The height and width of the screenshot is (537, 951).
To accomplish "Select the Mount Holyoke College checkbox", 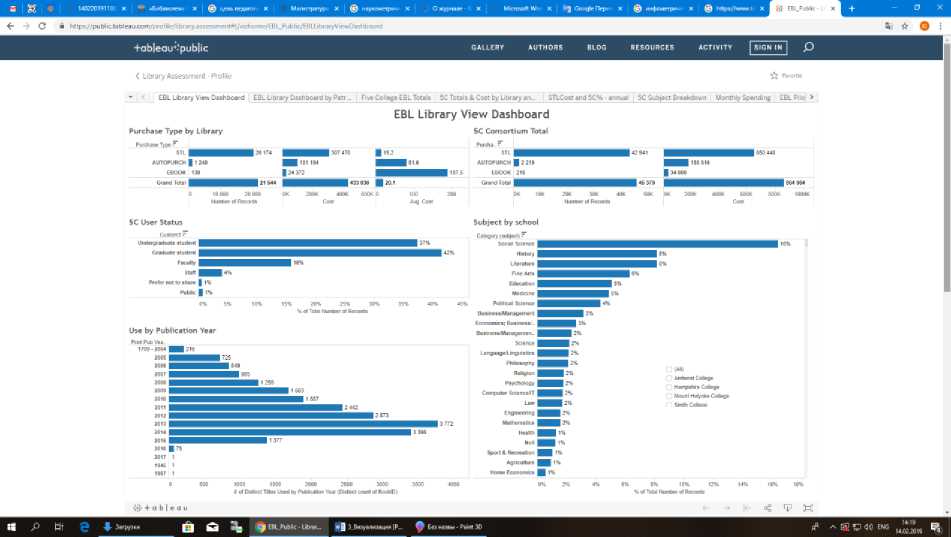I will pos(669,395).
